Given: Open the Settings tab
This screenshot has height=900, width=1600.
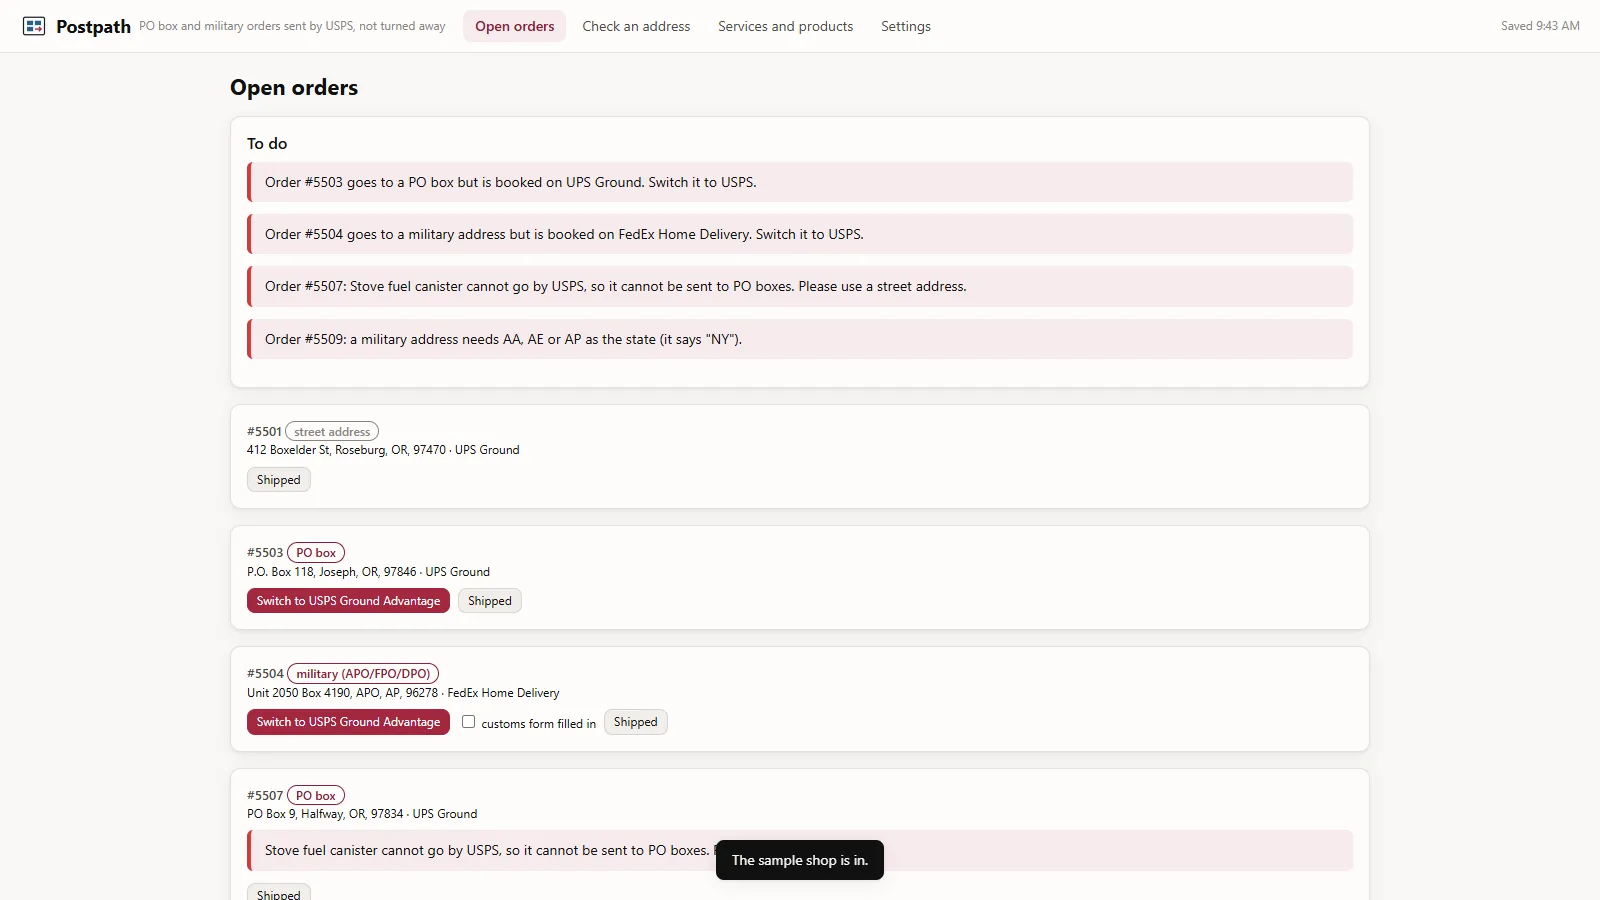Looking at the screenshot, I should (905, 26).
